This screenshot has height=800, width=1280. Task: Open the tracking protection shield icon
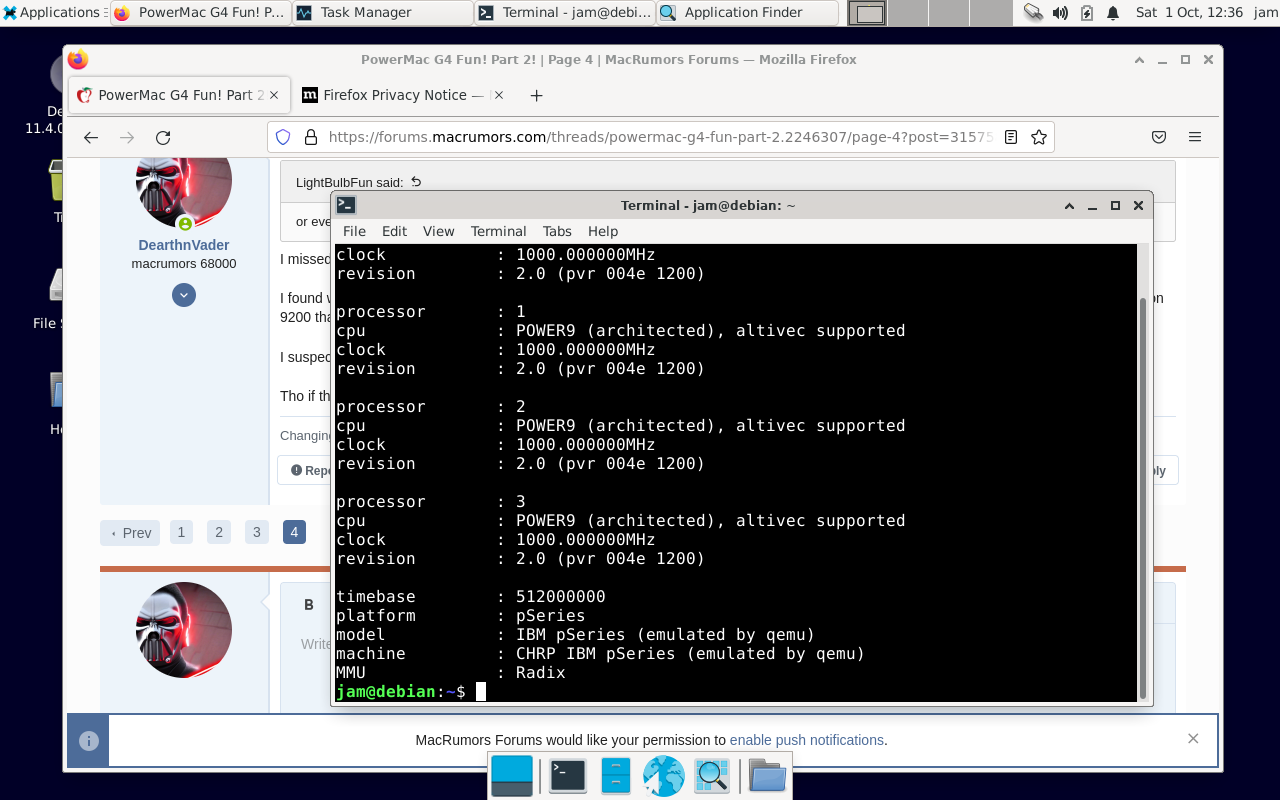(x=283, y=137)
